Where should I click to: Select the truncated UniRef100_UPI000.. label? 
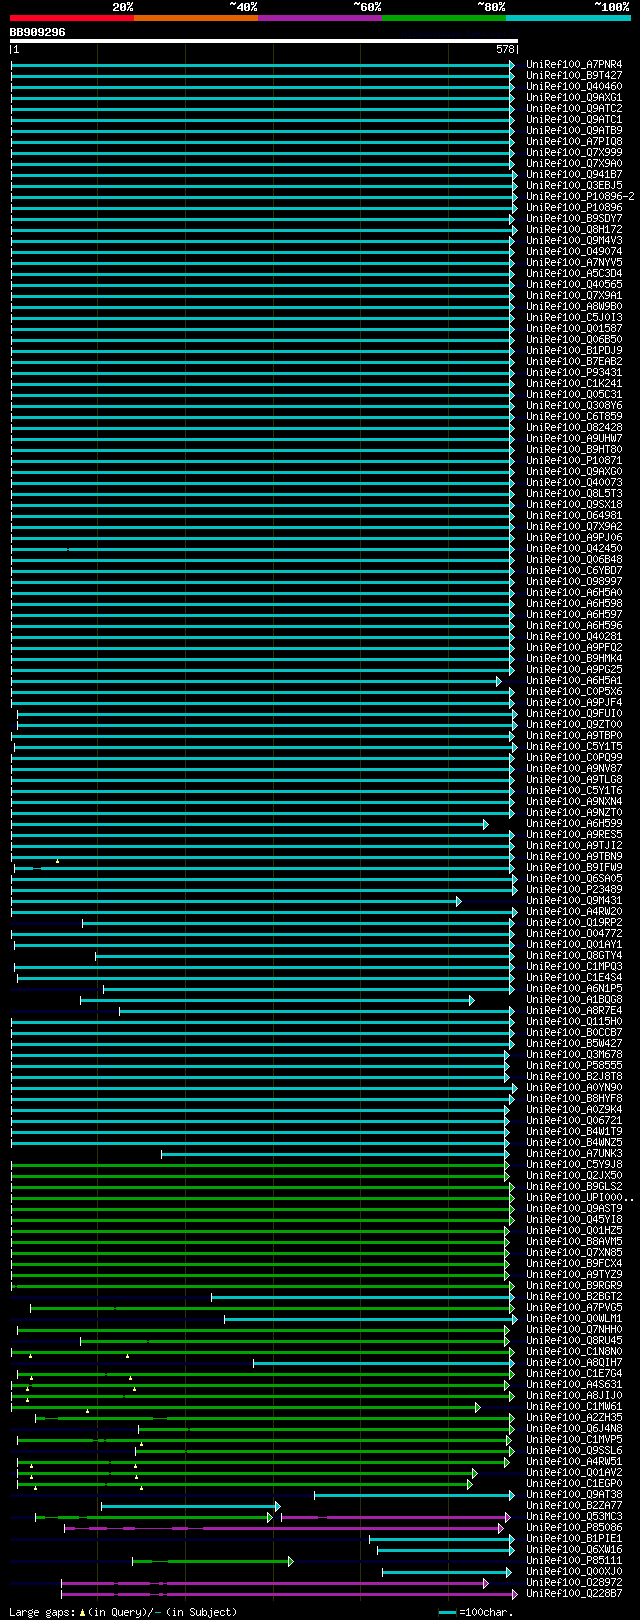[x=580, y=1198]
